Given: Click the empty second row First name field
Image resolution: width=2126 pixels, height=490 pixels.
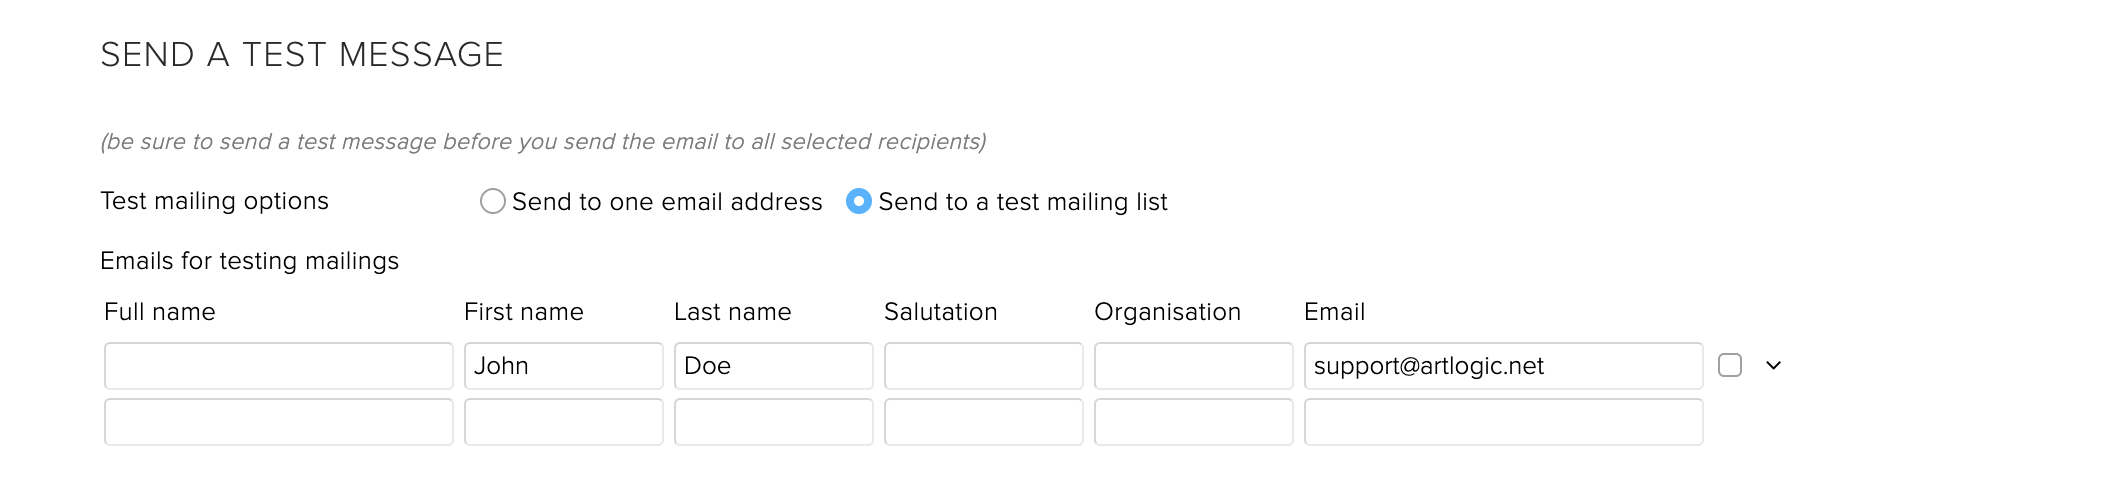Looking at the screenshot, I should point(563,422).
